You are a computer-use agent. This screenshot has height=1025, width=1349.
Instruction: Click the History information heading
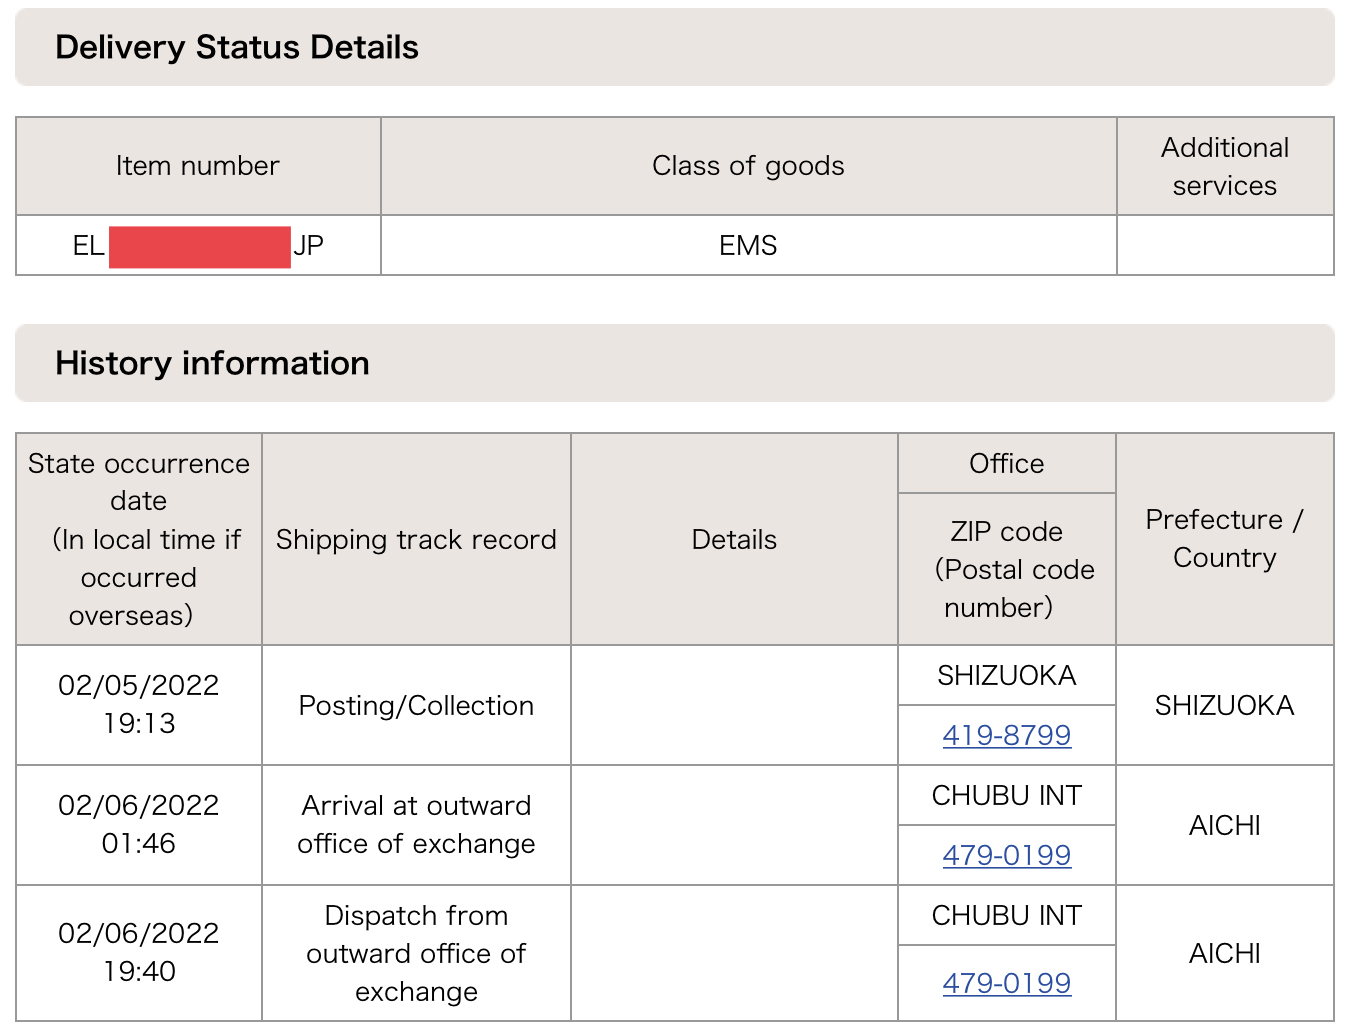point(212,363)
